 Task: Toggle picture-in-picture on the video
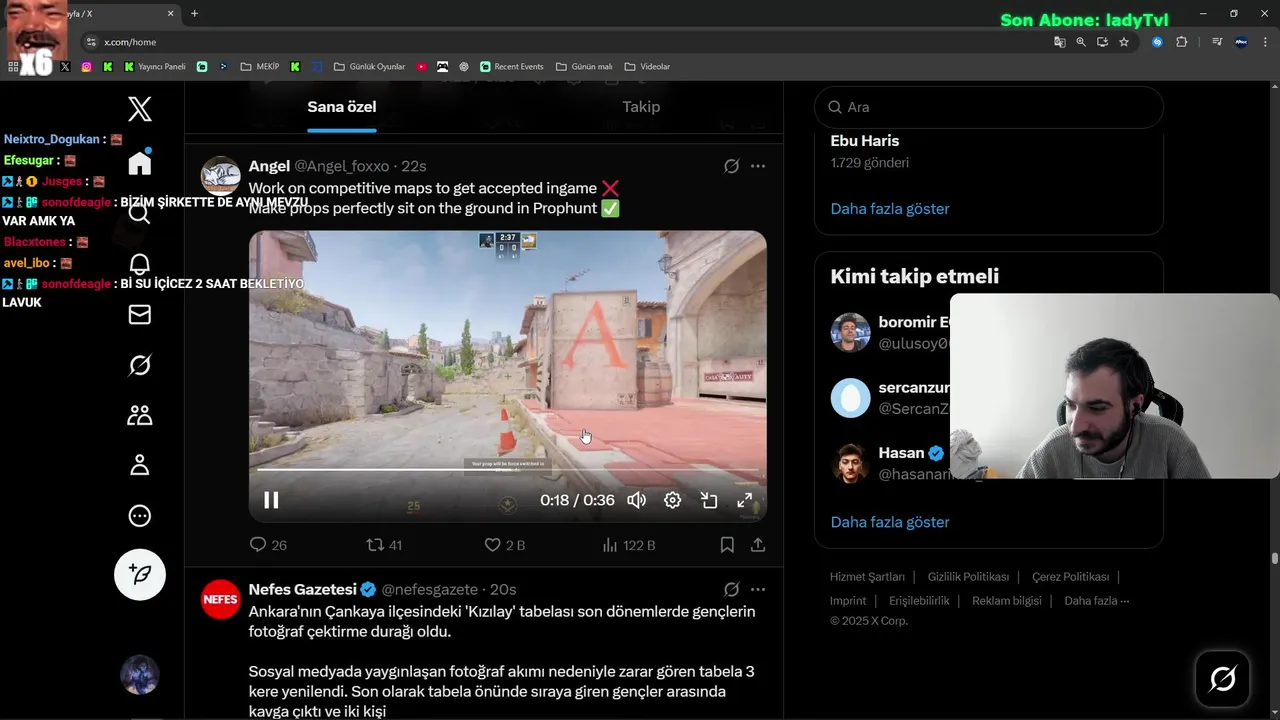pos(709,500)
